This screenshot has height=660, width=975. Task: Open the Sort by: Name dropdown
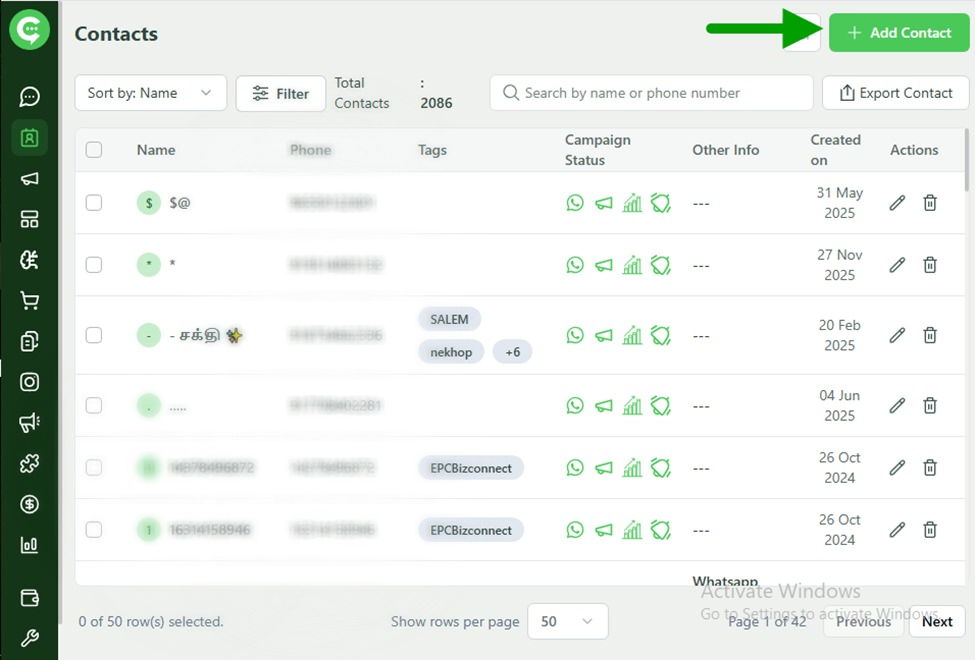pyautogui.click(x=150, y=92)
